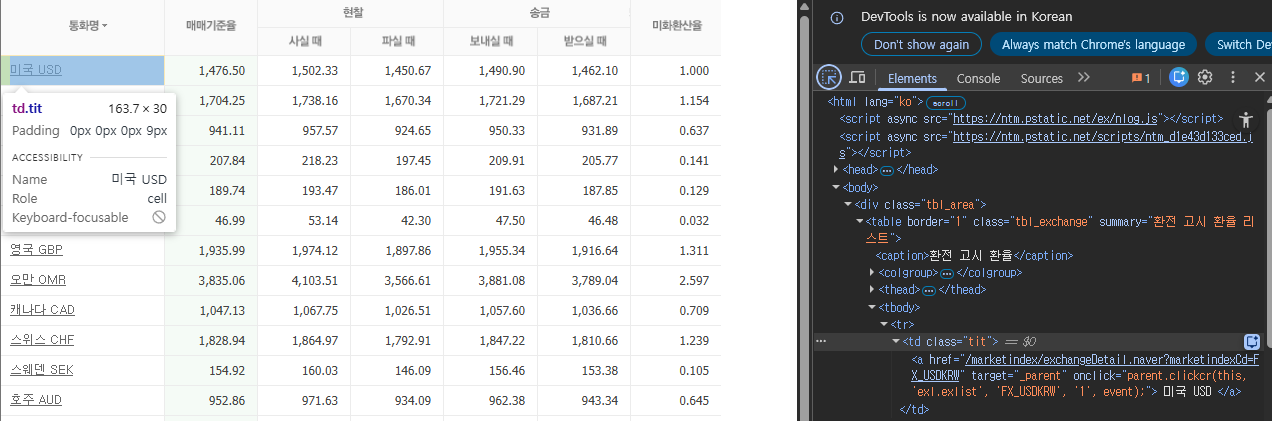The image size is (1272, 421).
Task: Click the AI assist icon on td row
Action: click(x=1251, y=342)
